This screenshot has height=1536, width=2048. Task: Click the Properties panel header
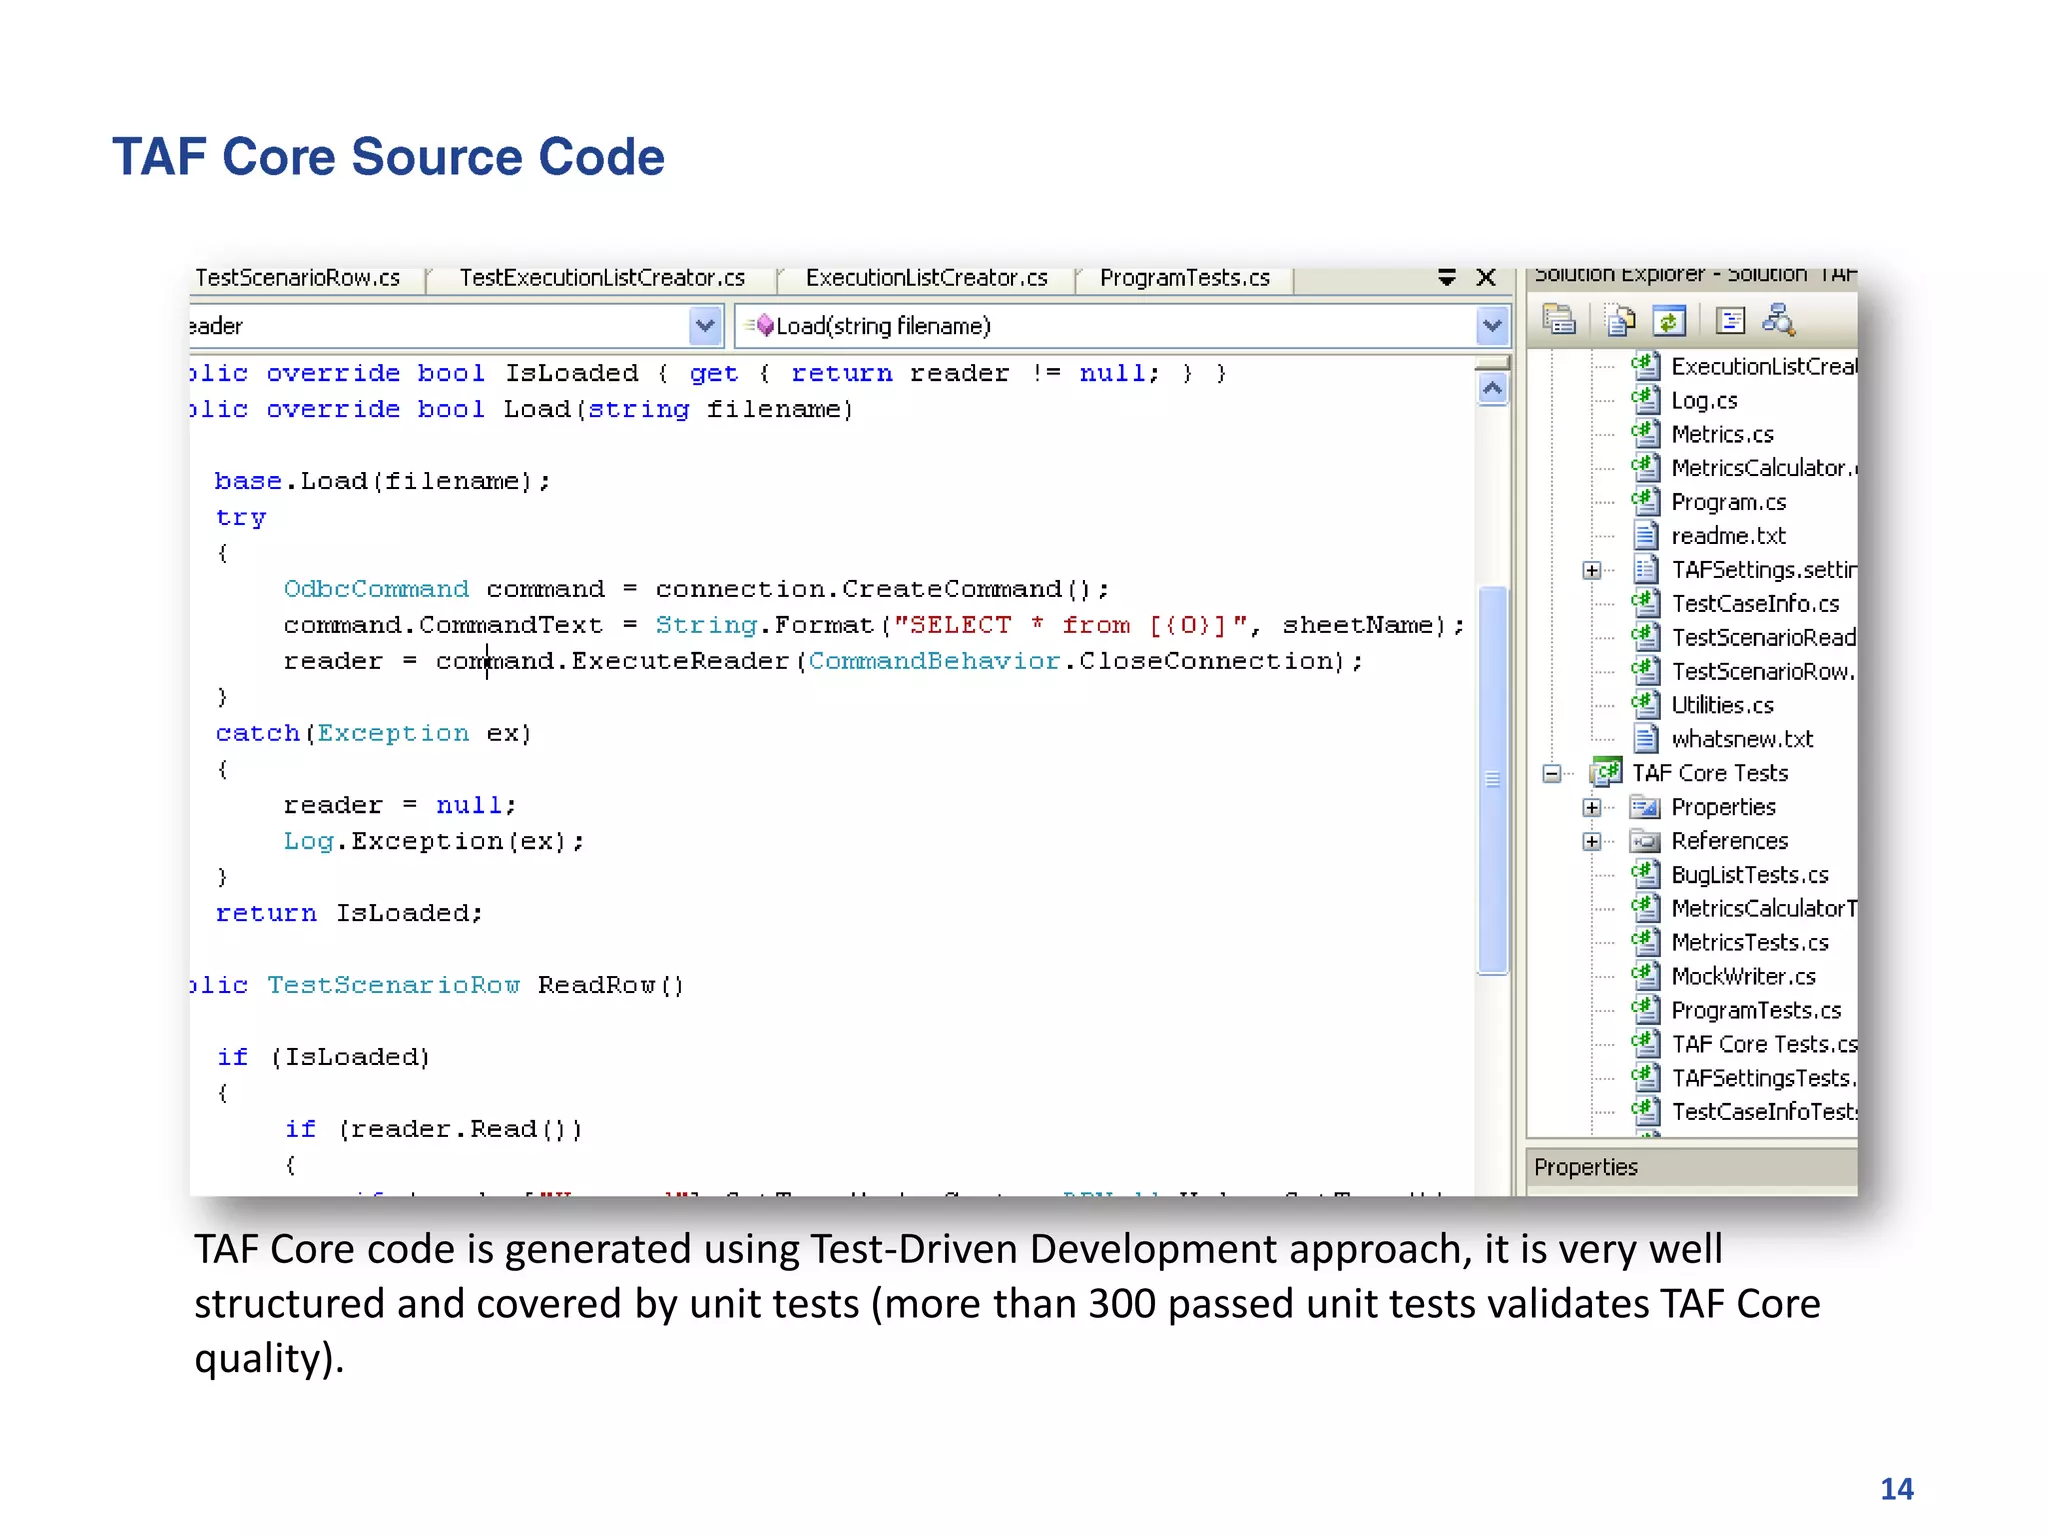1692,1167
